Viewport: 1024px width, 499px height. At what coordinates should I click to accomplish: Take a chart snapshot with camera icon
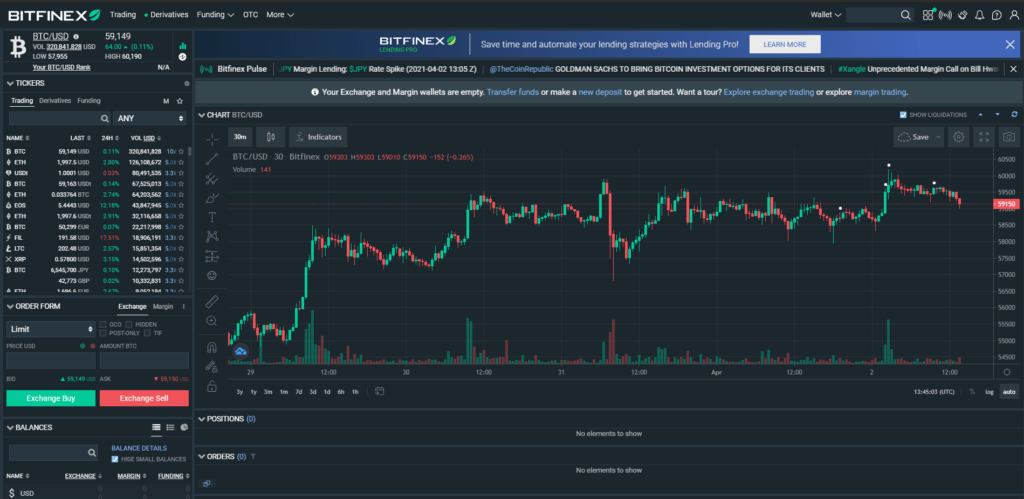(x=1010, y=137)
